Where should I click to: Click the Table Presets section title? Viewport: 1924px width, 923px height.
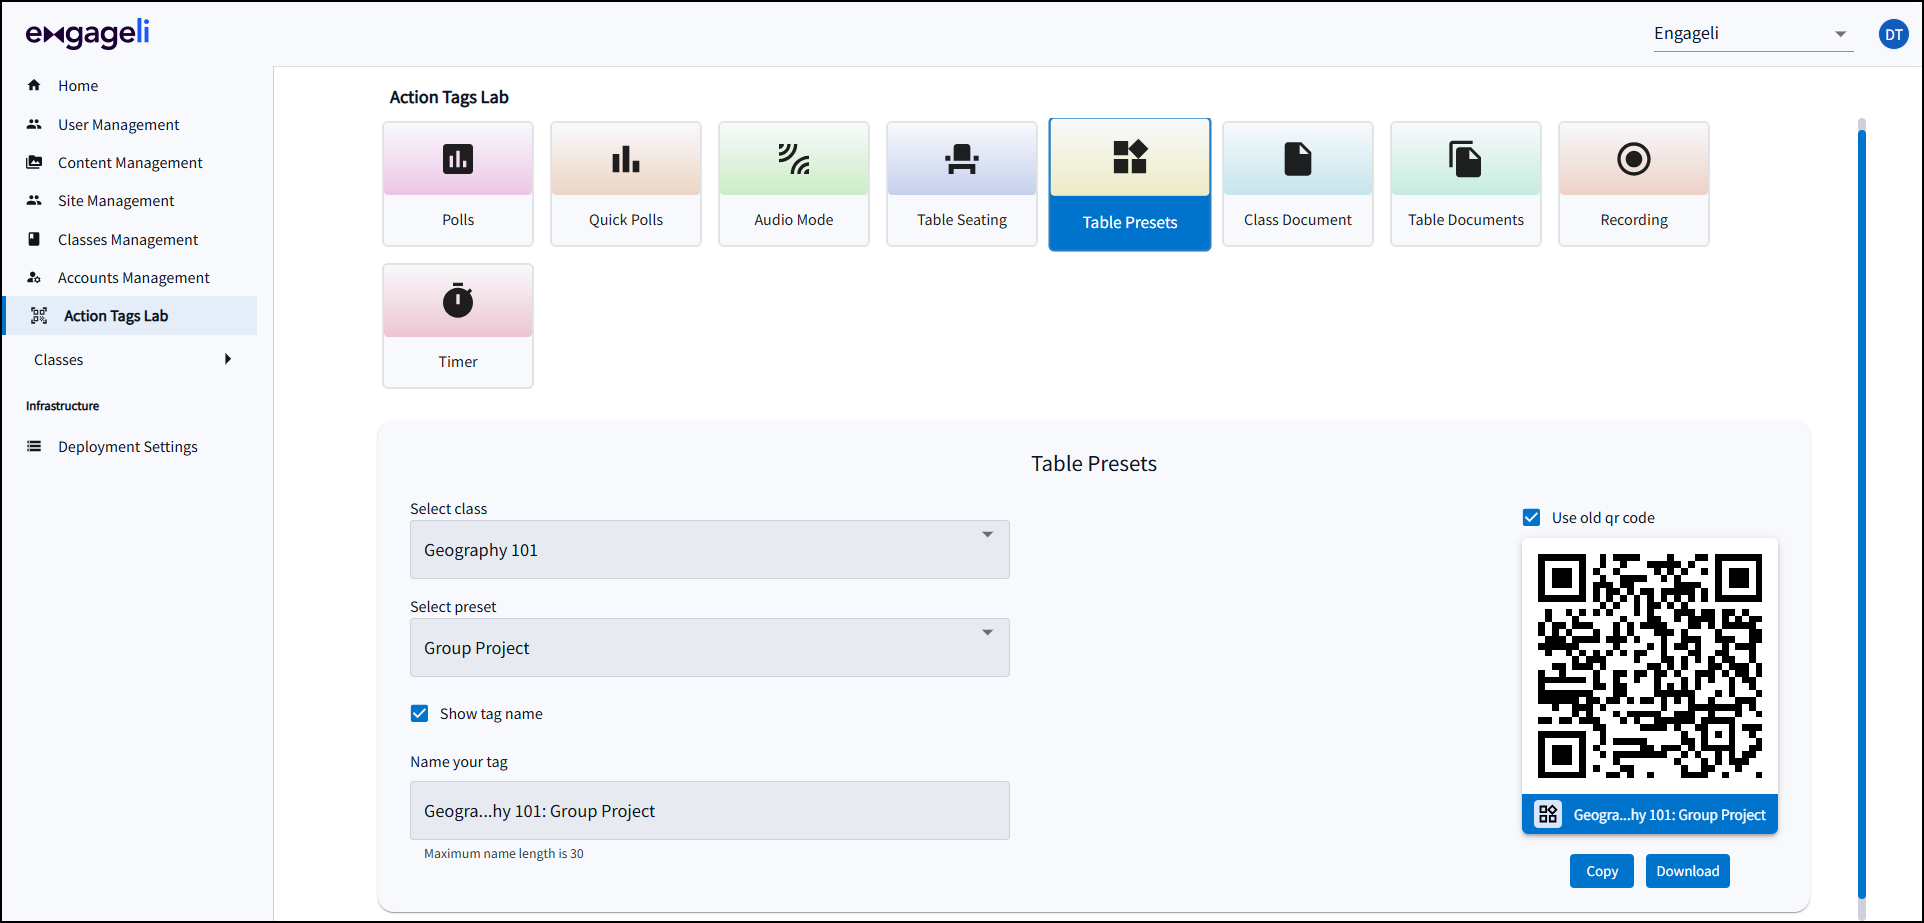1094,463
